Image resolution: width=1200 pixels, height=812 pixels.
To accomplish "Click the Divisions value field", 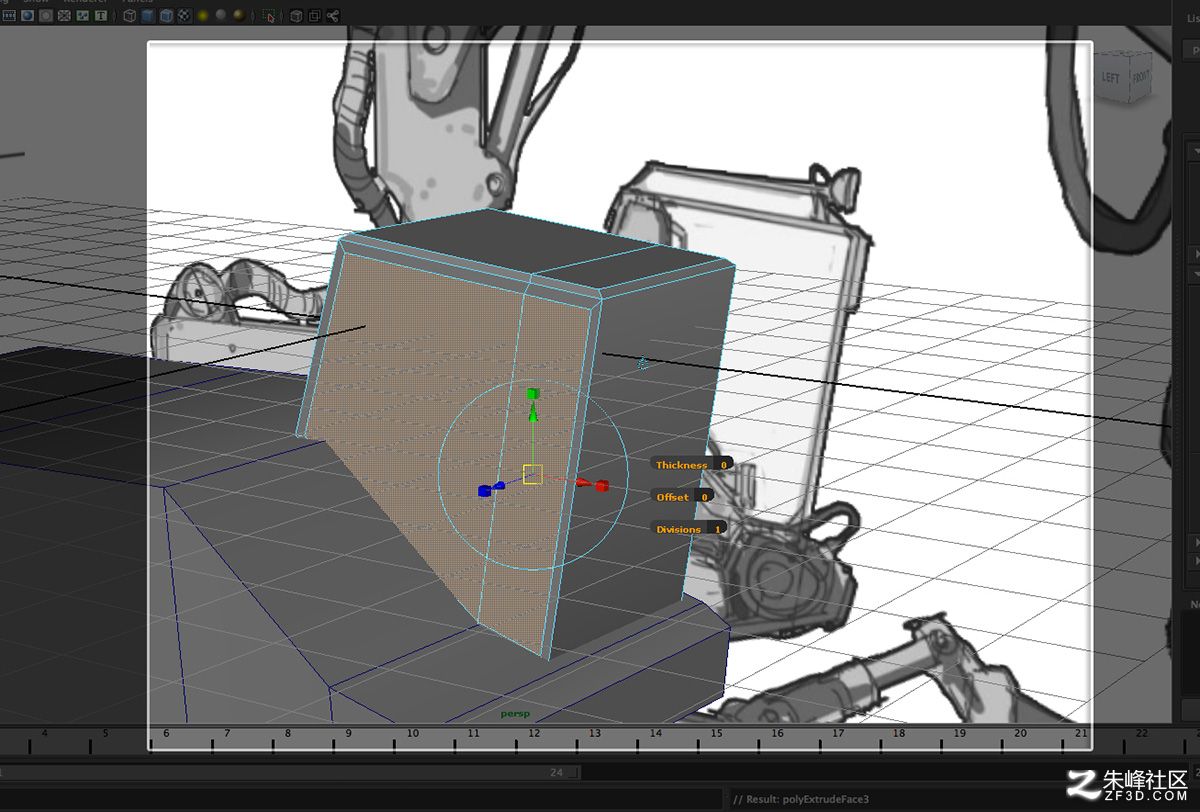I will [717, 529].
